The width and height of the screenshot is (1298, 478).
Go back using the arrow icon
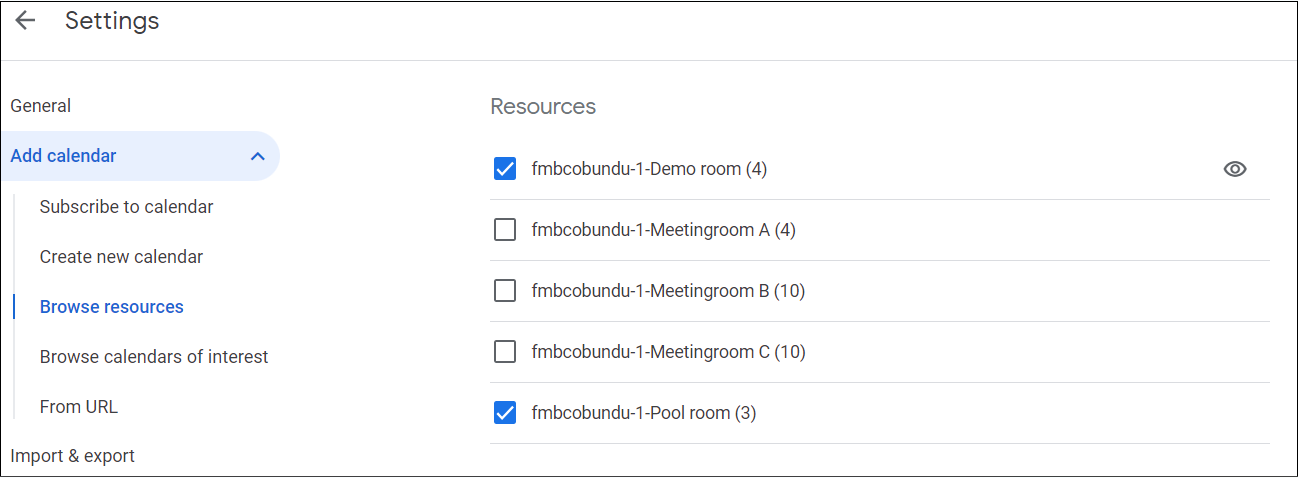point(25,21)
